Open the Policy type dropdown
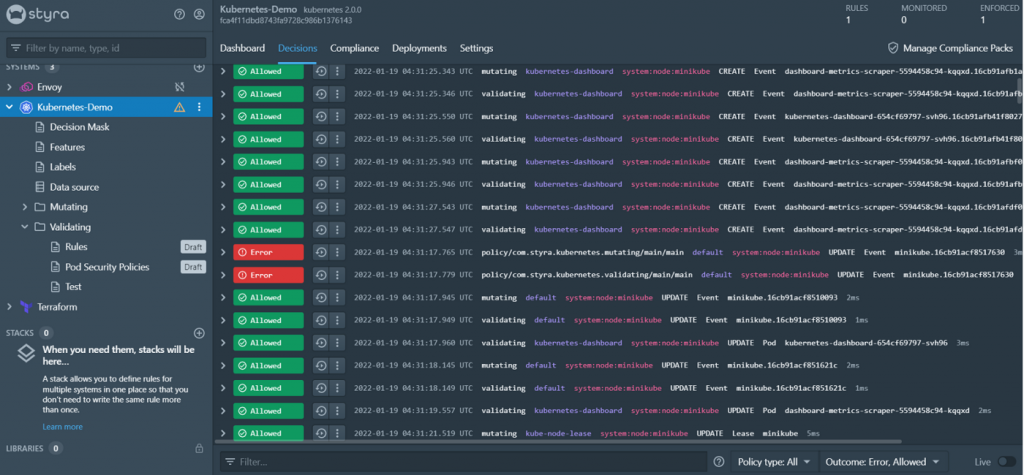Viewport: 1024px width, 475px height. coord(774,462)
